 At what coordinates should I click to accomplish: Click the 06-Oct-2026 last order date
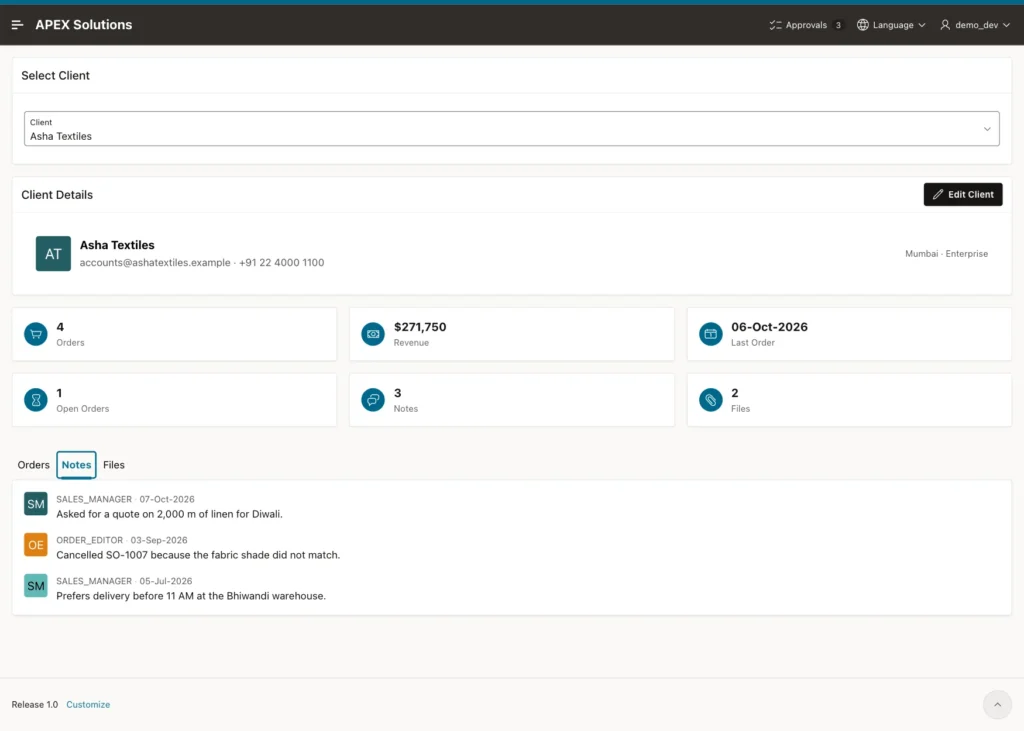(769, 327)
